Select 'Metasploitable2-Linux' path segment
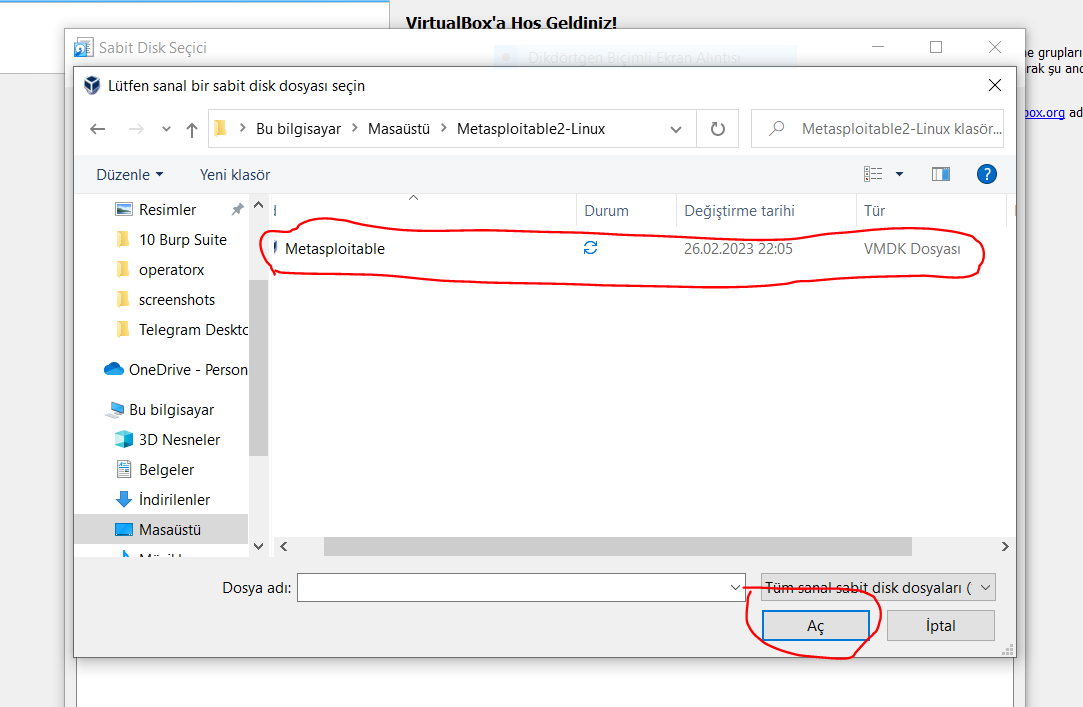The image size is (1083, 707). click(x=530, y=128)
